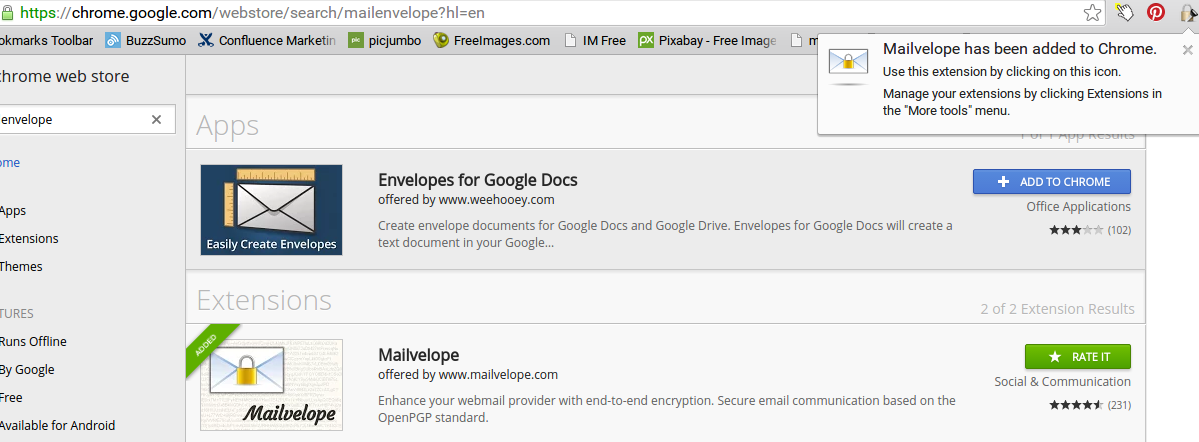The image size is (1199, 442).
Task: Filter results by Apps
Action: (13, 210)
